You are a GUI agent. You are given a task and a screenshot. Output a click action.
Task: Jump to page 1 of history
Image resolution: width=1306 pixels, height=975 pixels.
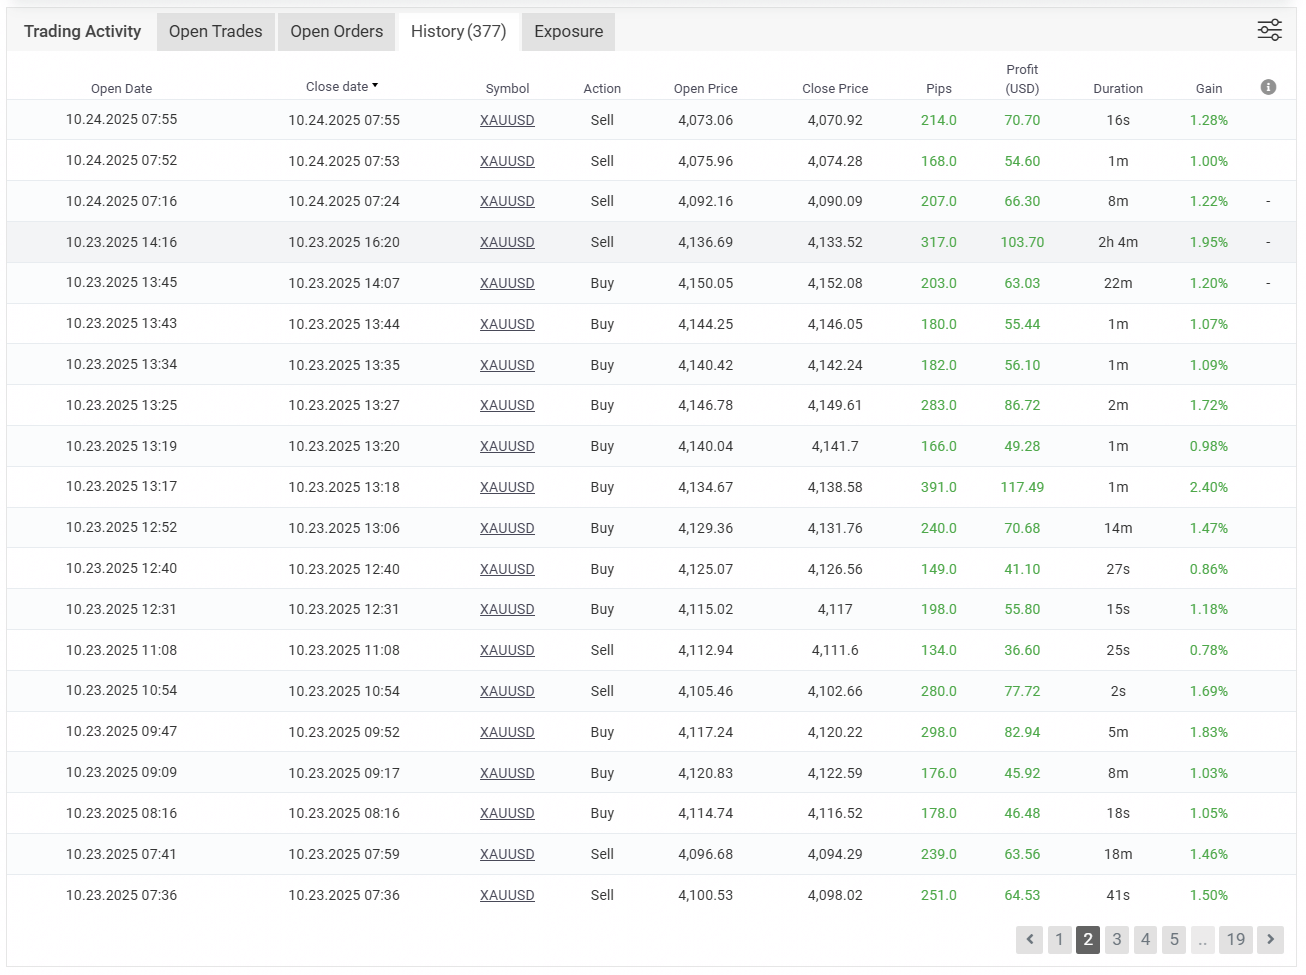pyautogui.click(x=1059, y=939)
